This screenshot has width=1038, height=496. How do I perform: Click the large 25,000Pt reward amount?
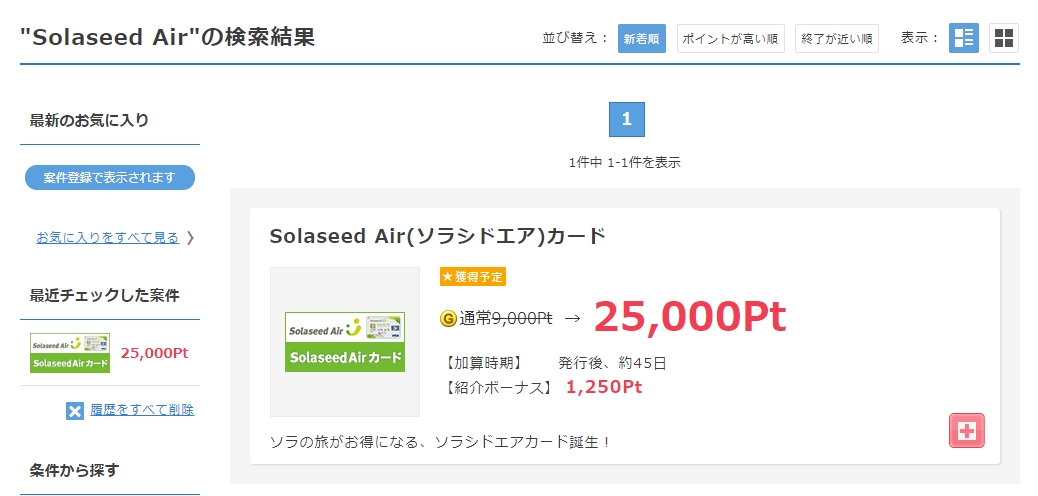coord(690,317)
